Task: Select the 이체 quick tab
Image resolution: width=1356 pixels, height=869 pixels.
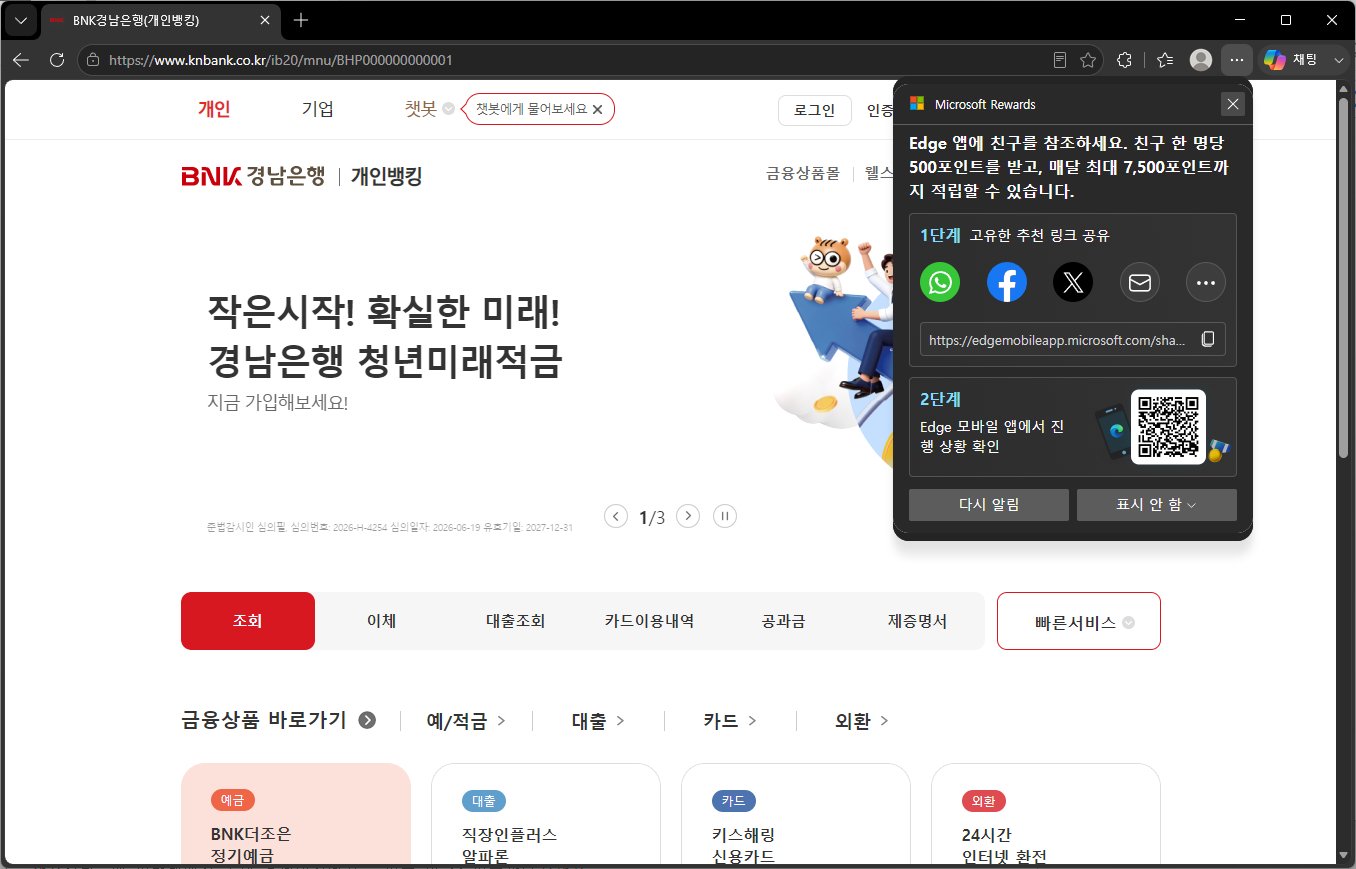Action: [382, 621]
